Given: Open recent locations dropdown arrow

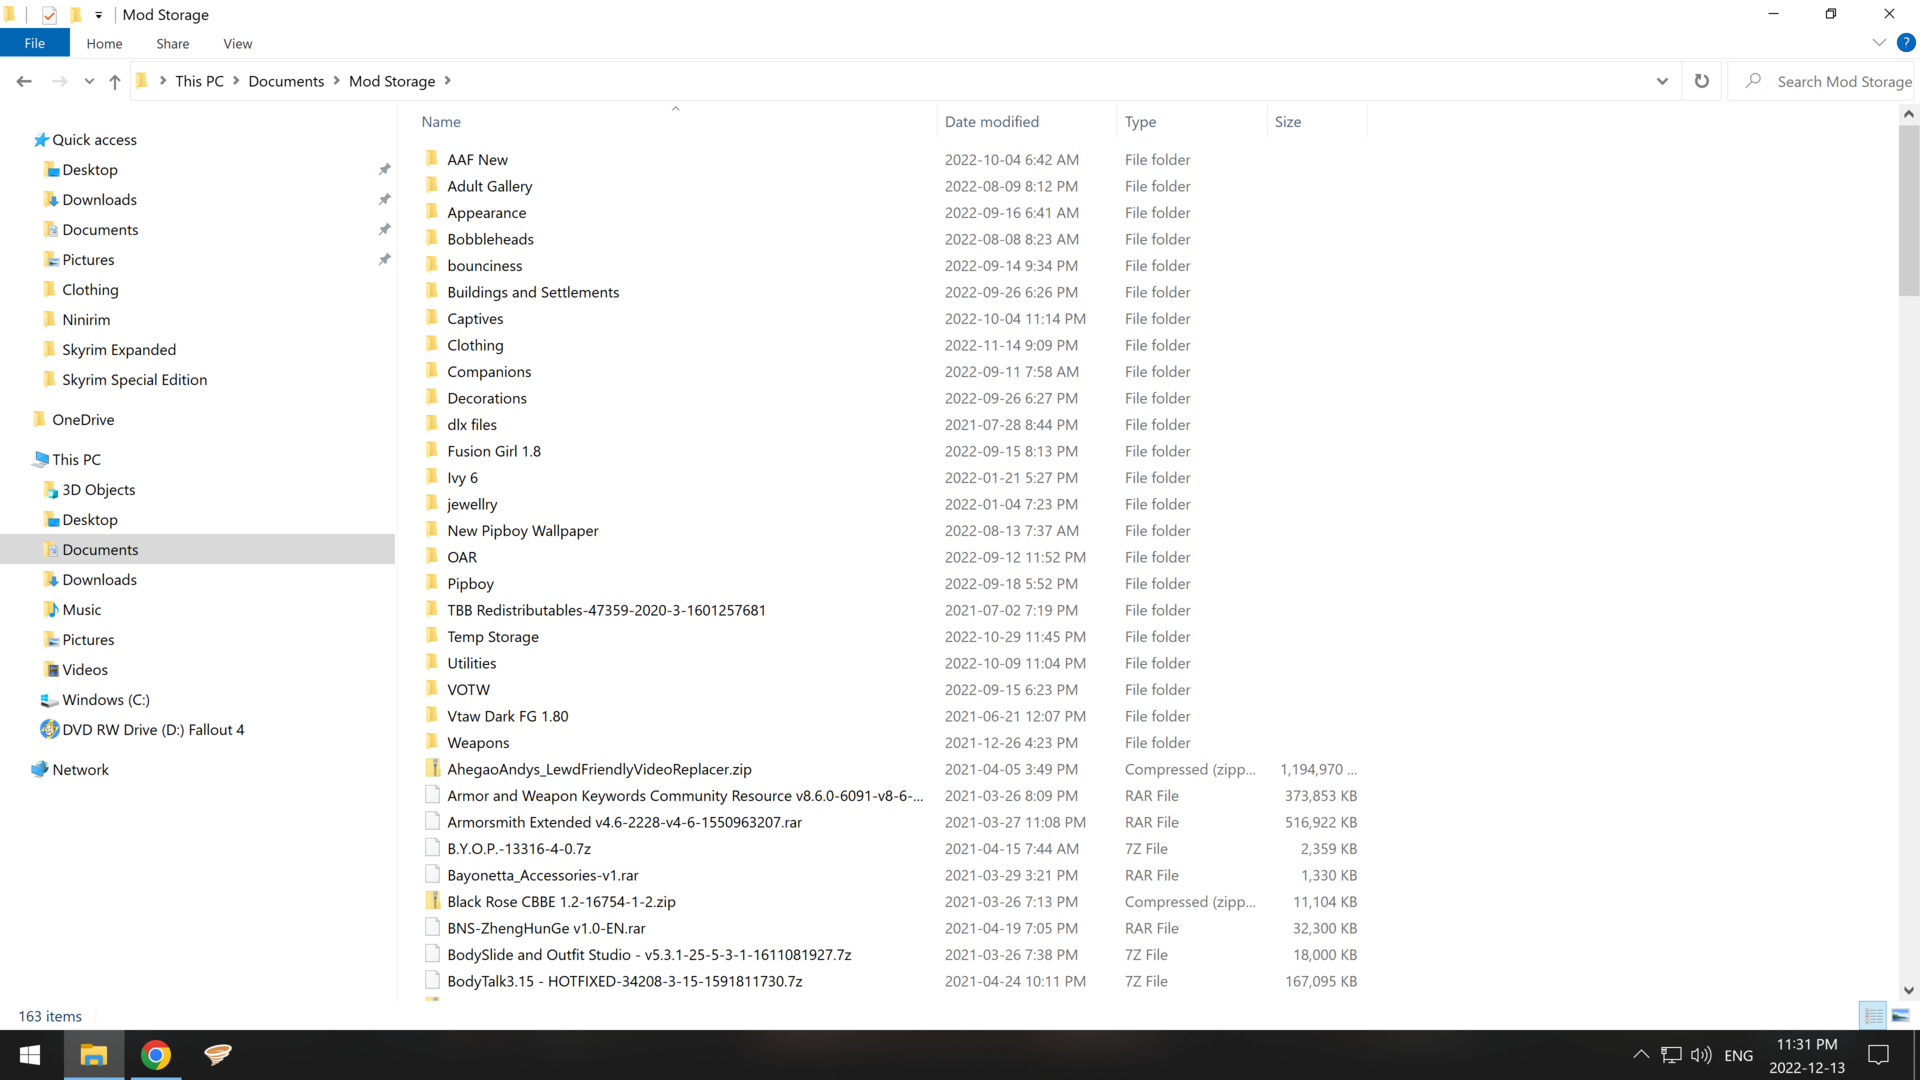Looking at the screenshot, I should [89, 81].
